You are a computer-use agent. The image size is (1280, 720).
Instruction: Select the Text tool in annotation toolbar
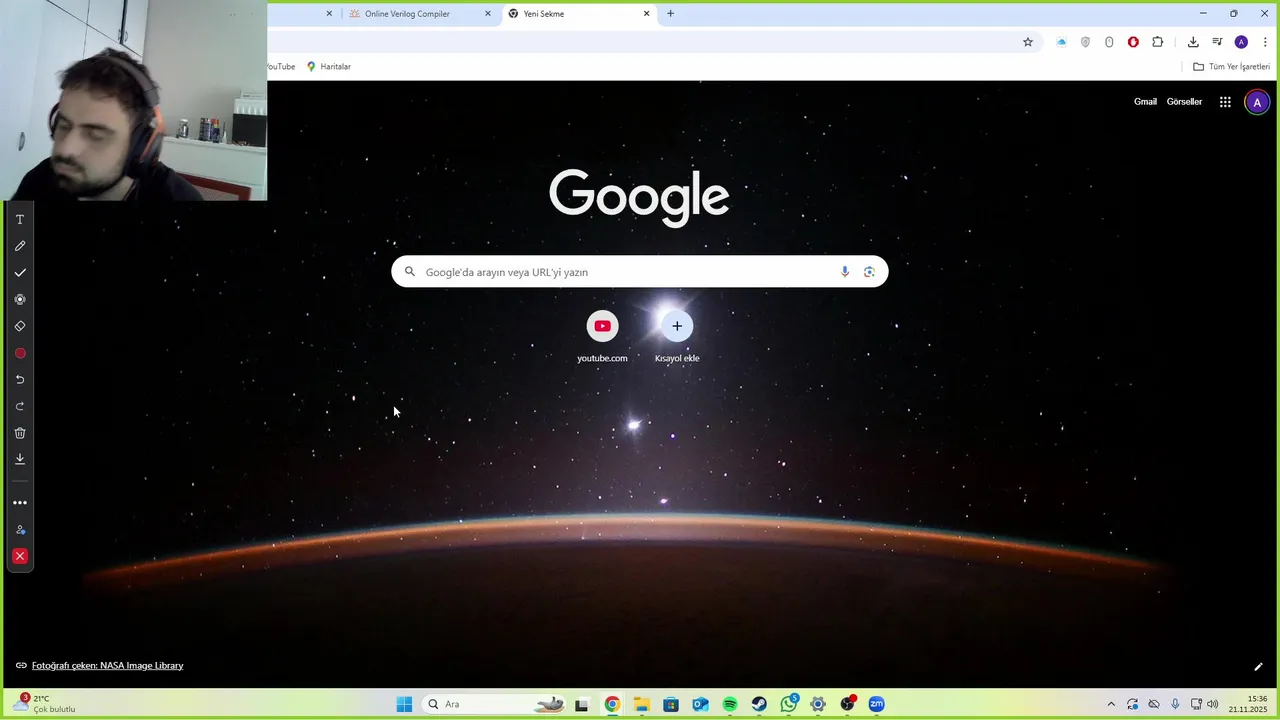click(19, 219)
